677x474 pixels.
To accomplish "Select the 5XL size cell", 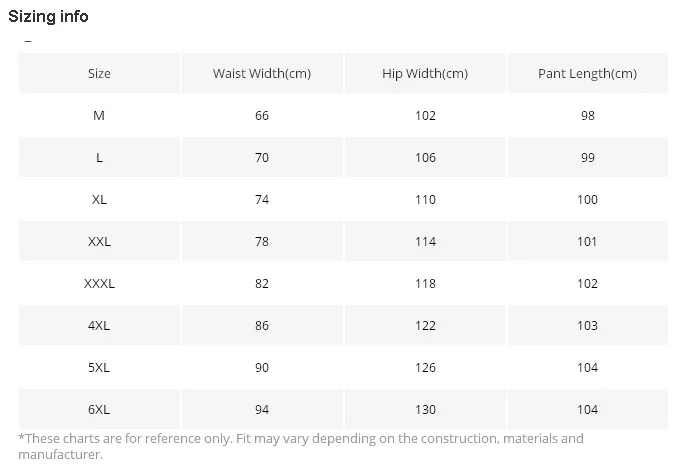I will coord(99,367).
